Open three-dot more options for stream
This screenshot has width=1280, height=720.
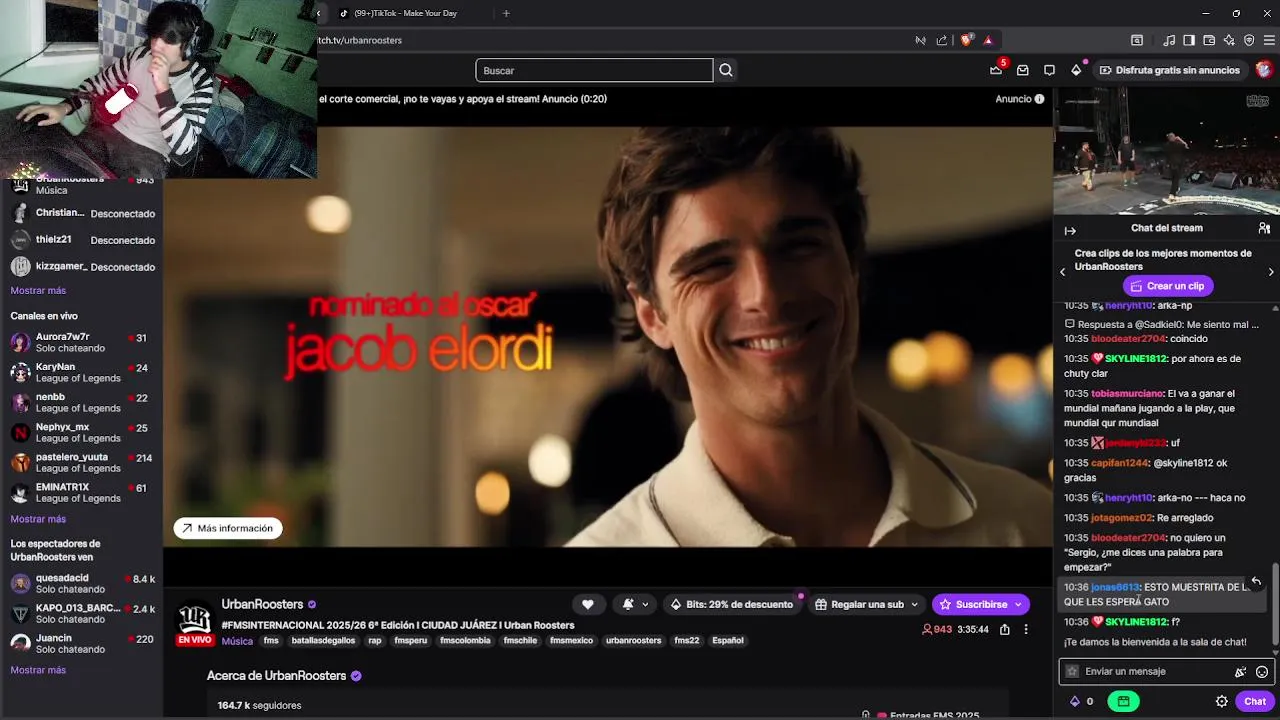1025,629
